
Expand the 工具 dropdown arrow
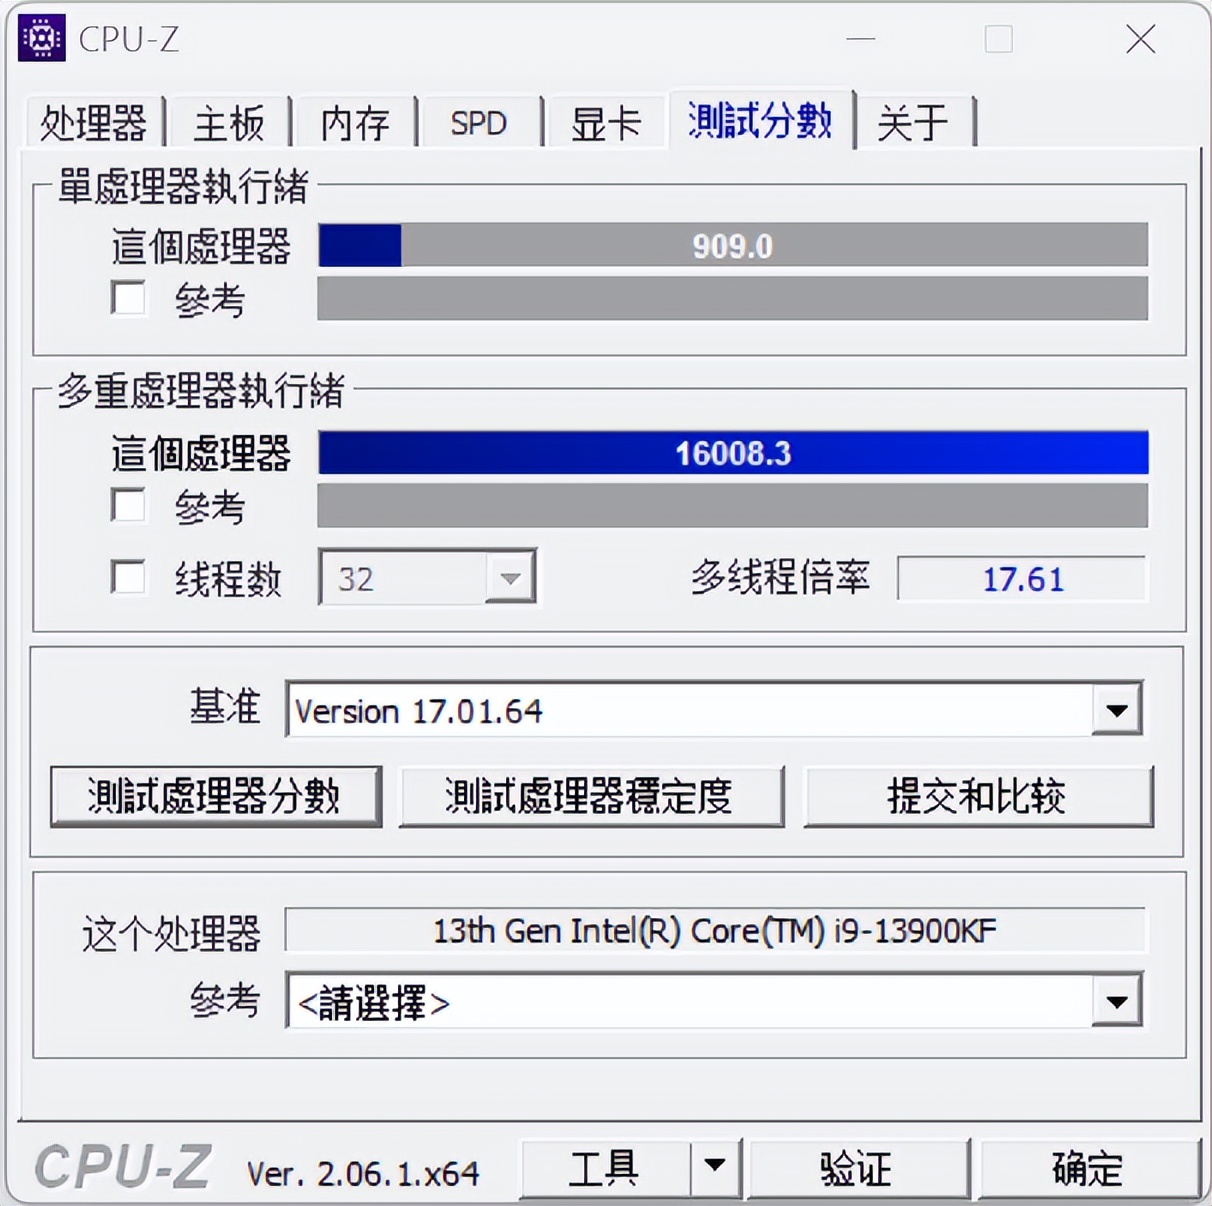click(713, 1167)
